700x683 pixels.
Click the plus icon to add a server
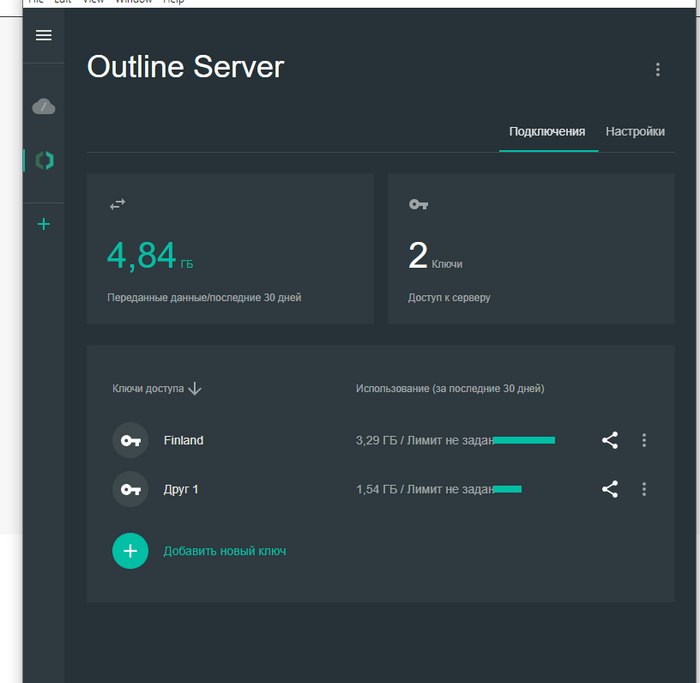[43, 224]
